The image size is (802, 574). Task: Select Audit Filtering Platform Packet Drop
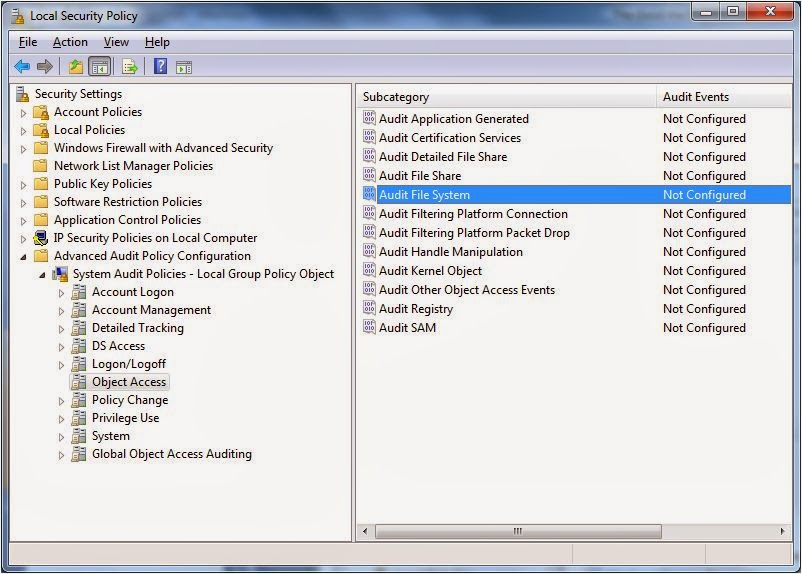[x=576, y=233]
